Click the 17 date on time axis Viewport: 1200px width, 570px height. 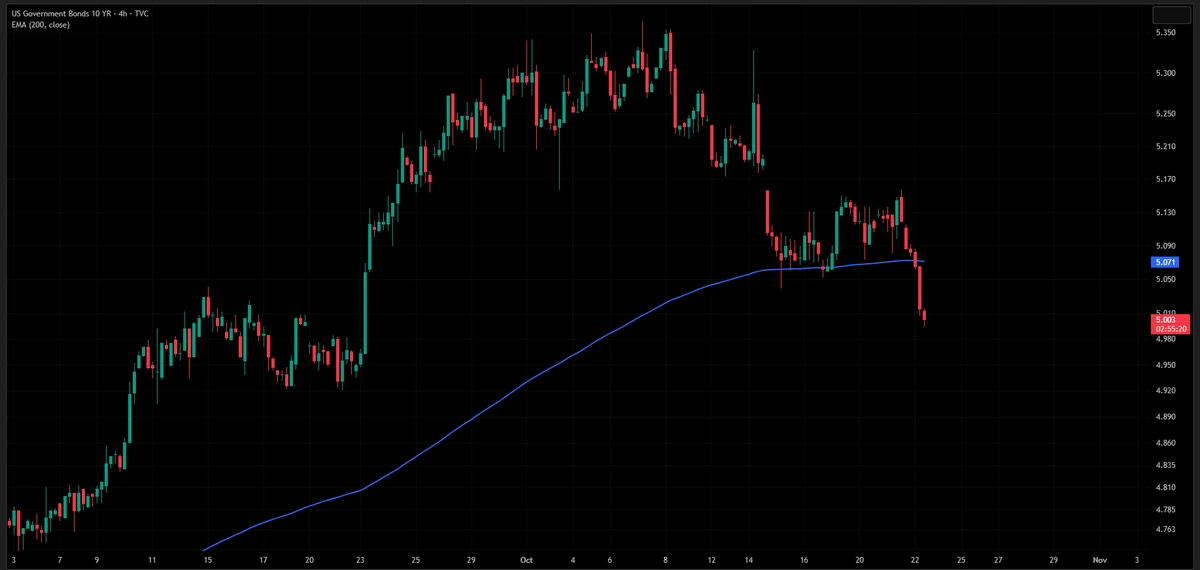point(263,561)
